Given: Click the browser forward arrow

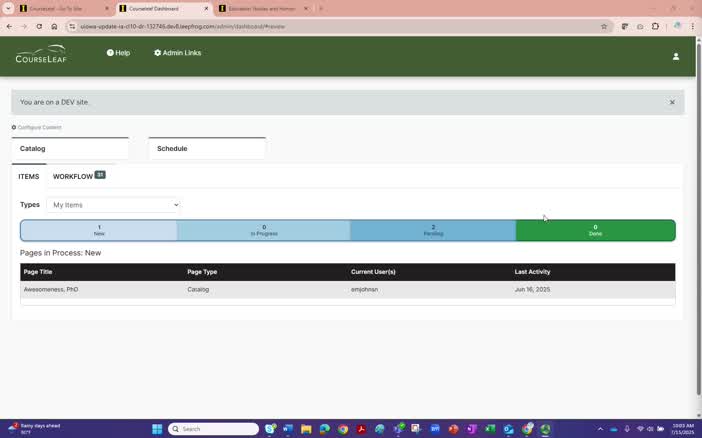Looking at the screenshot, I should tap(24, 26).
